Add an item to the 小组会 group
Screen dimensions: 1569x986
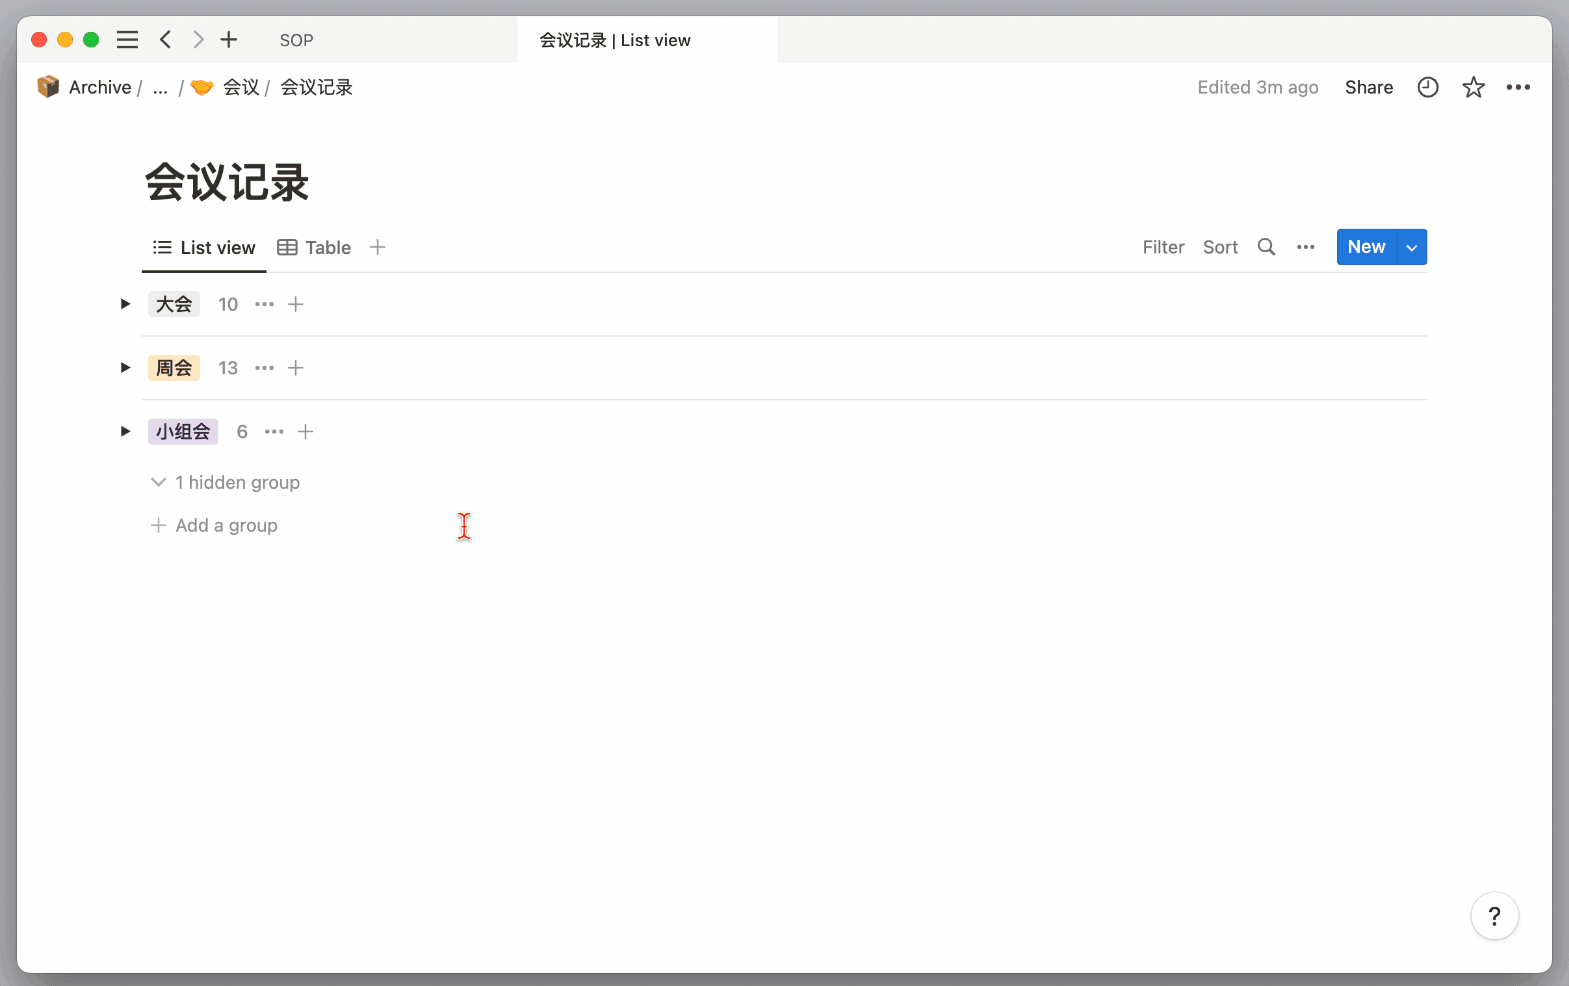[306, 432]
